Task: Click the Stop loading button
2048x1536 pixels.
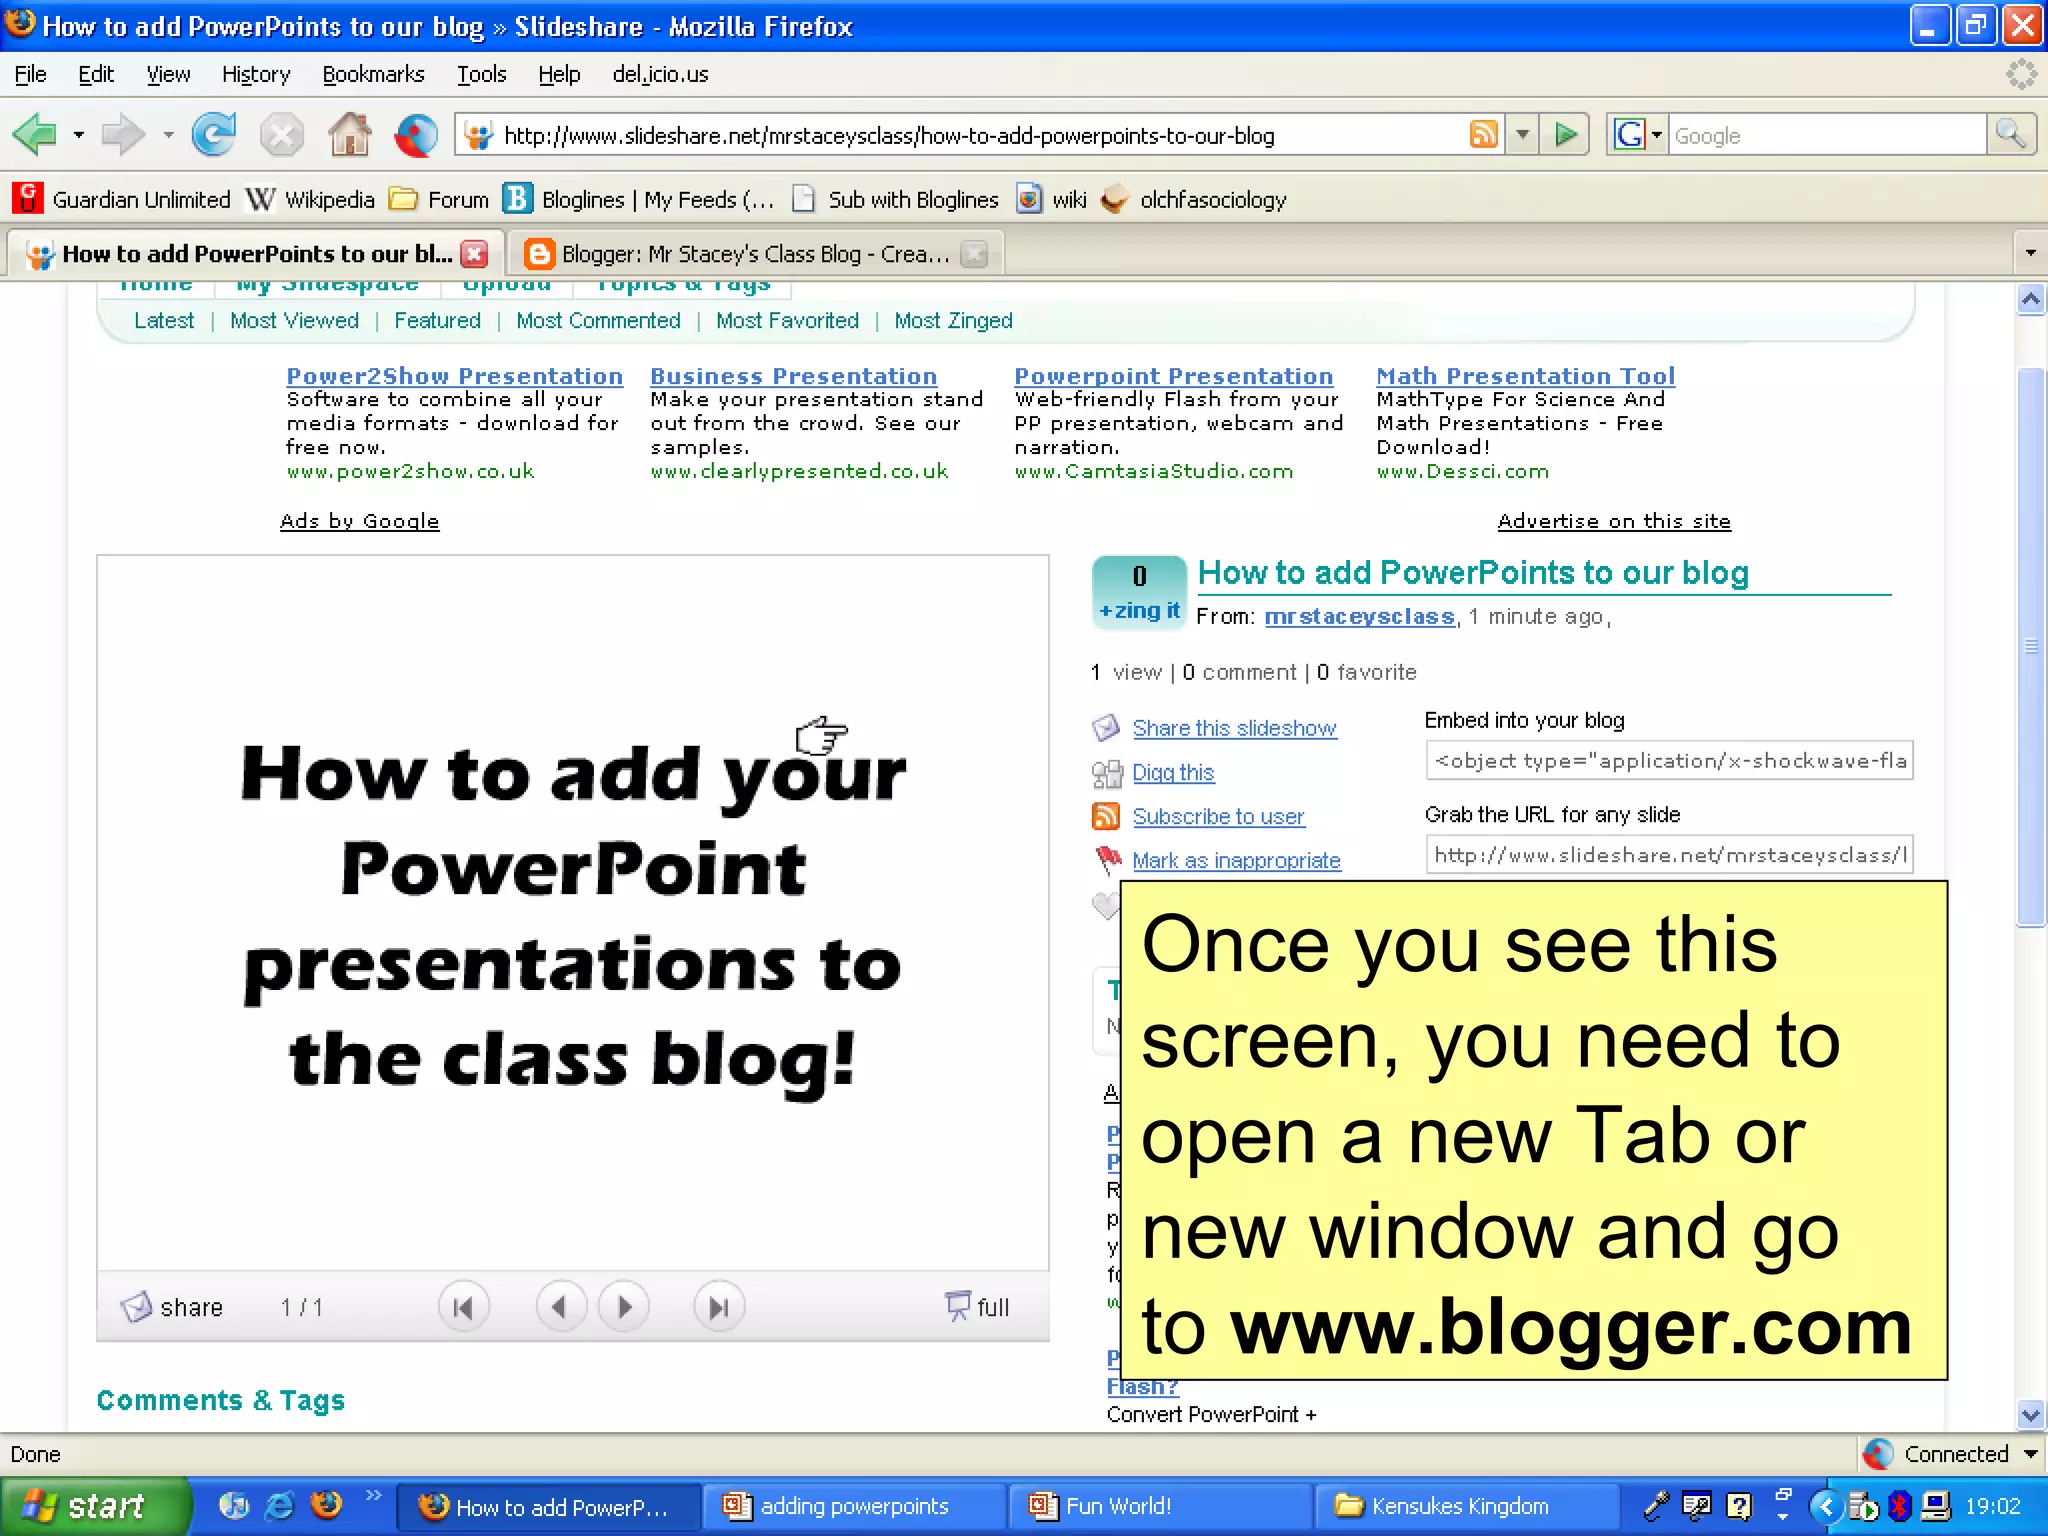Action: [281, 135]
